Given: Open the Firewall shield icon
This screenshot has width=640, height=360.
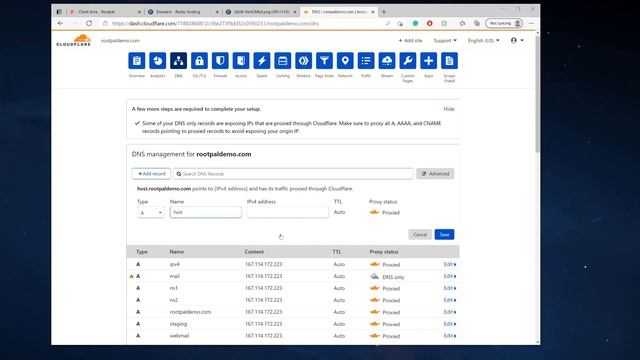Looking at the screenshot, I should coord(220,61).
